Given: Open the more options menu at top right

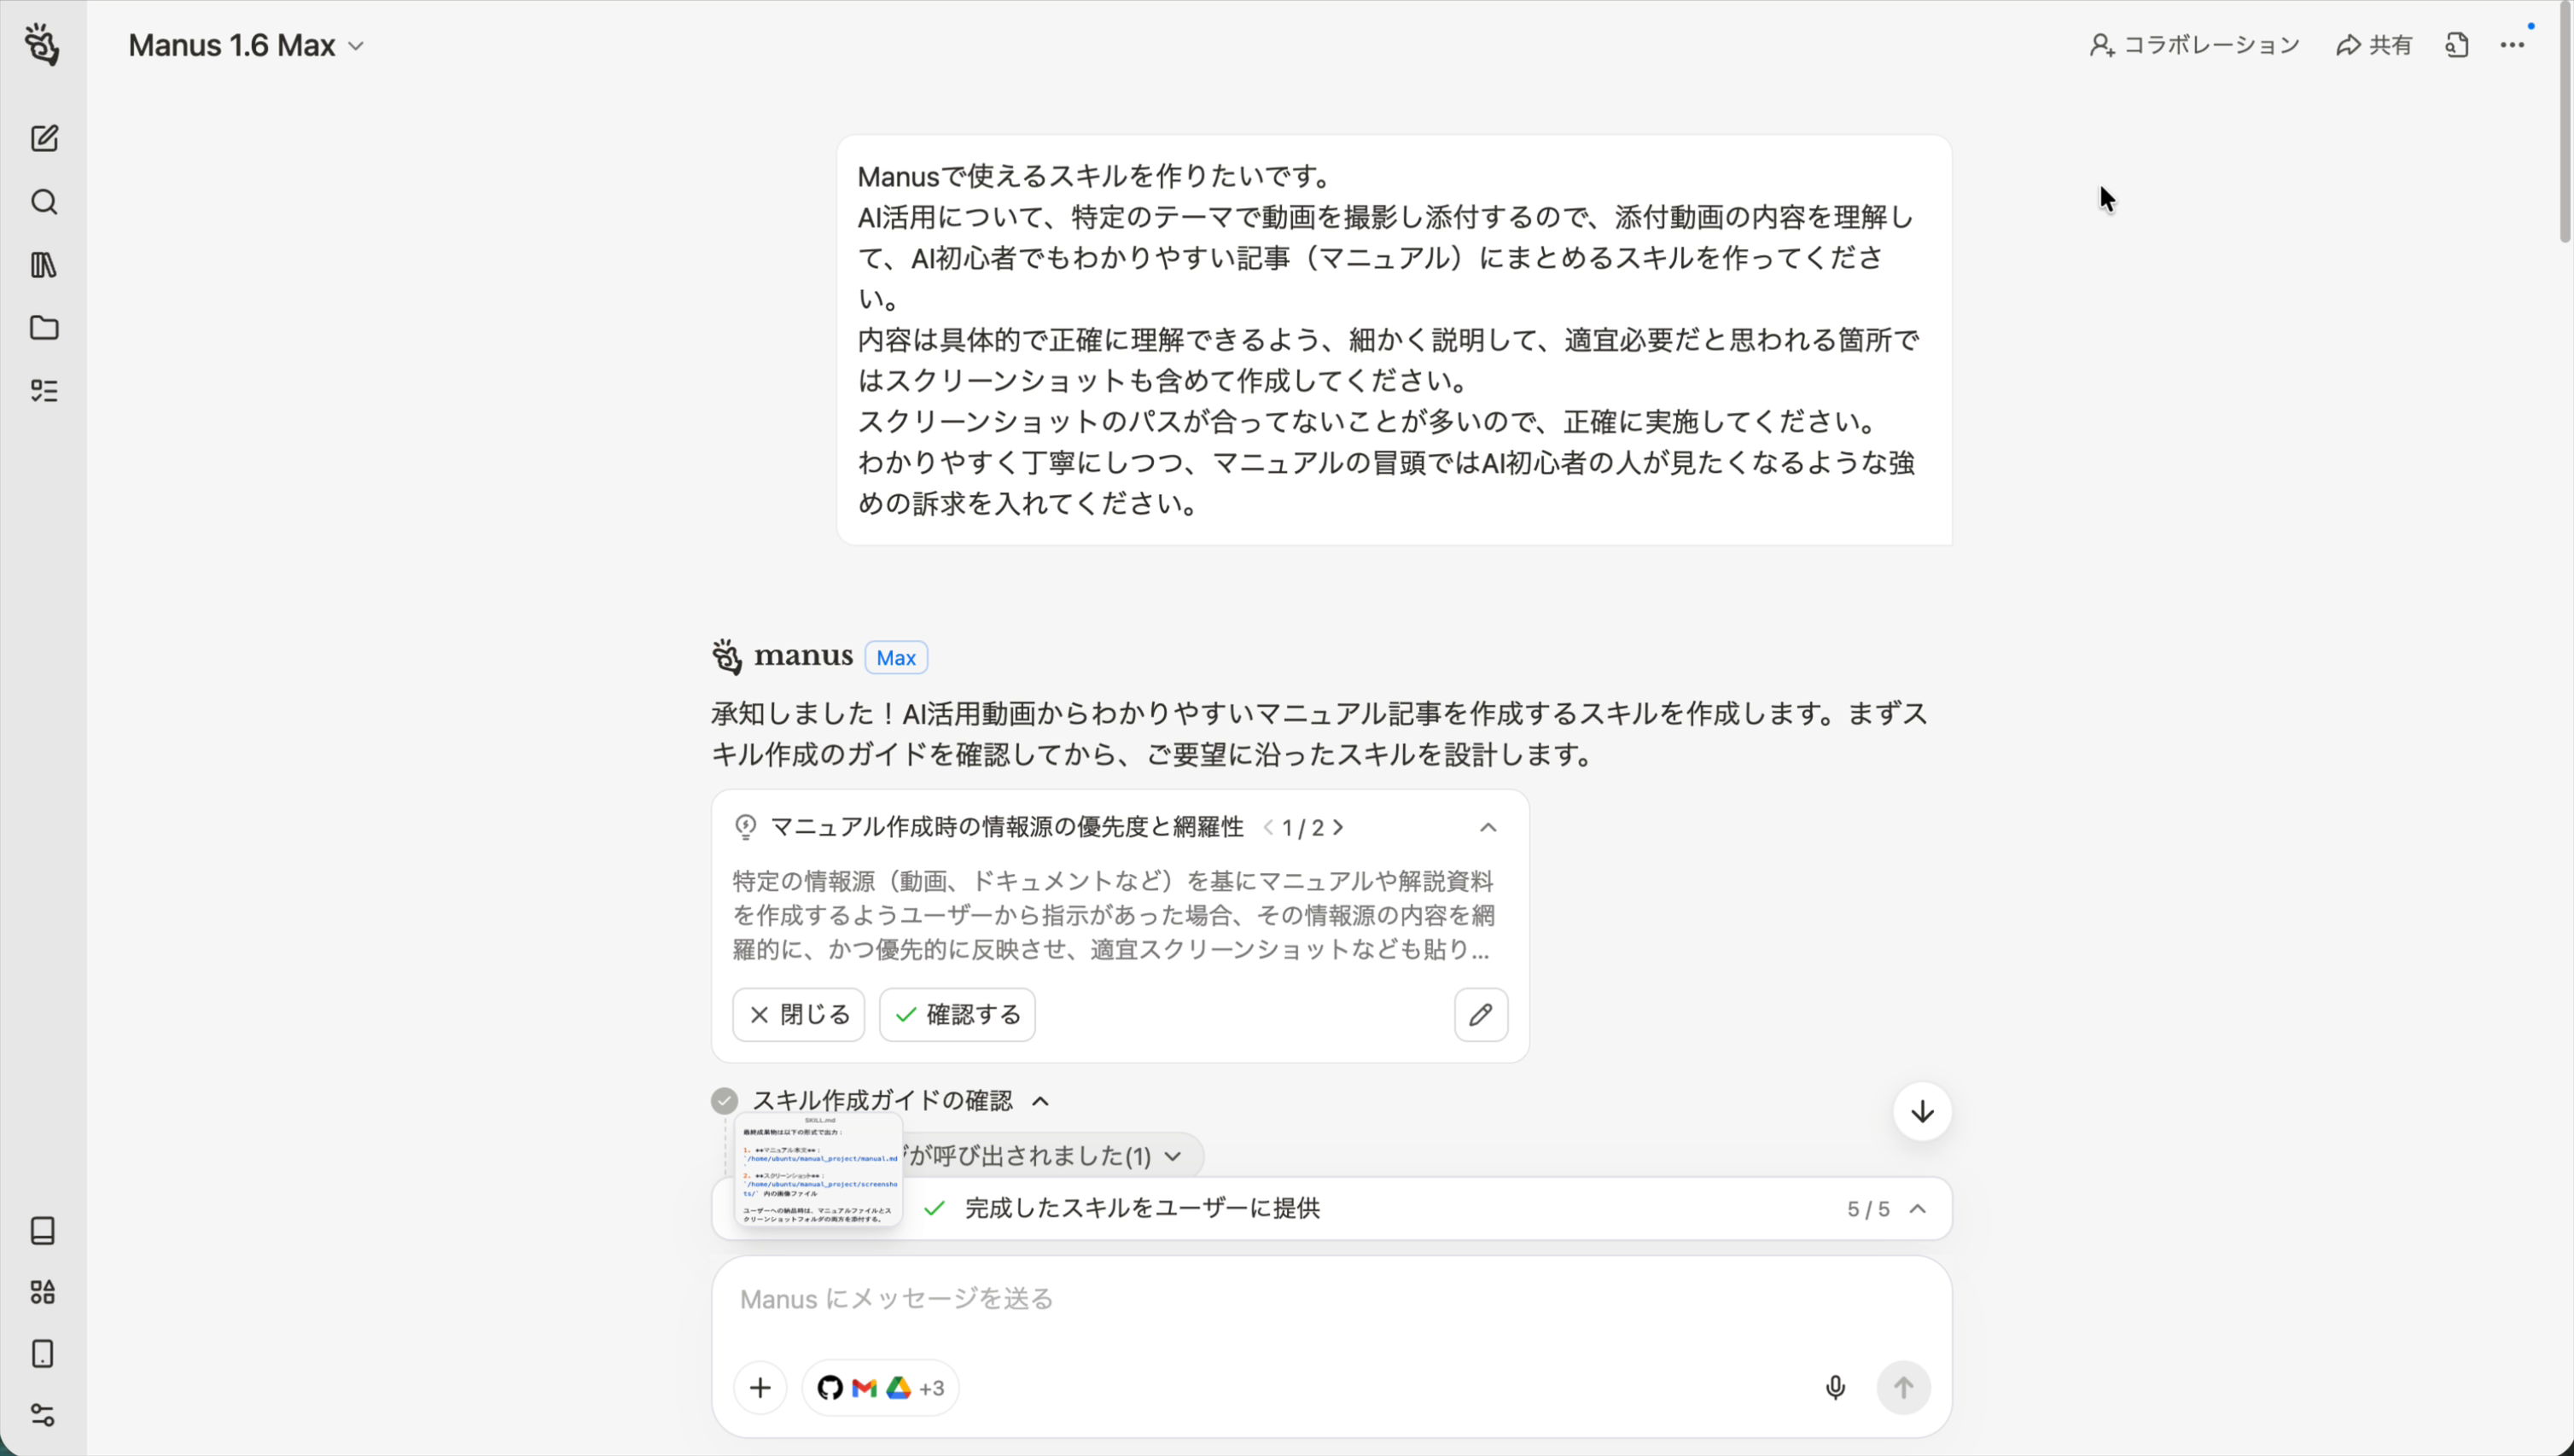Looking at the screenshot, I should [x=2514, y=44].
